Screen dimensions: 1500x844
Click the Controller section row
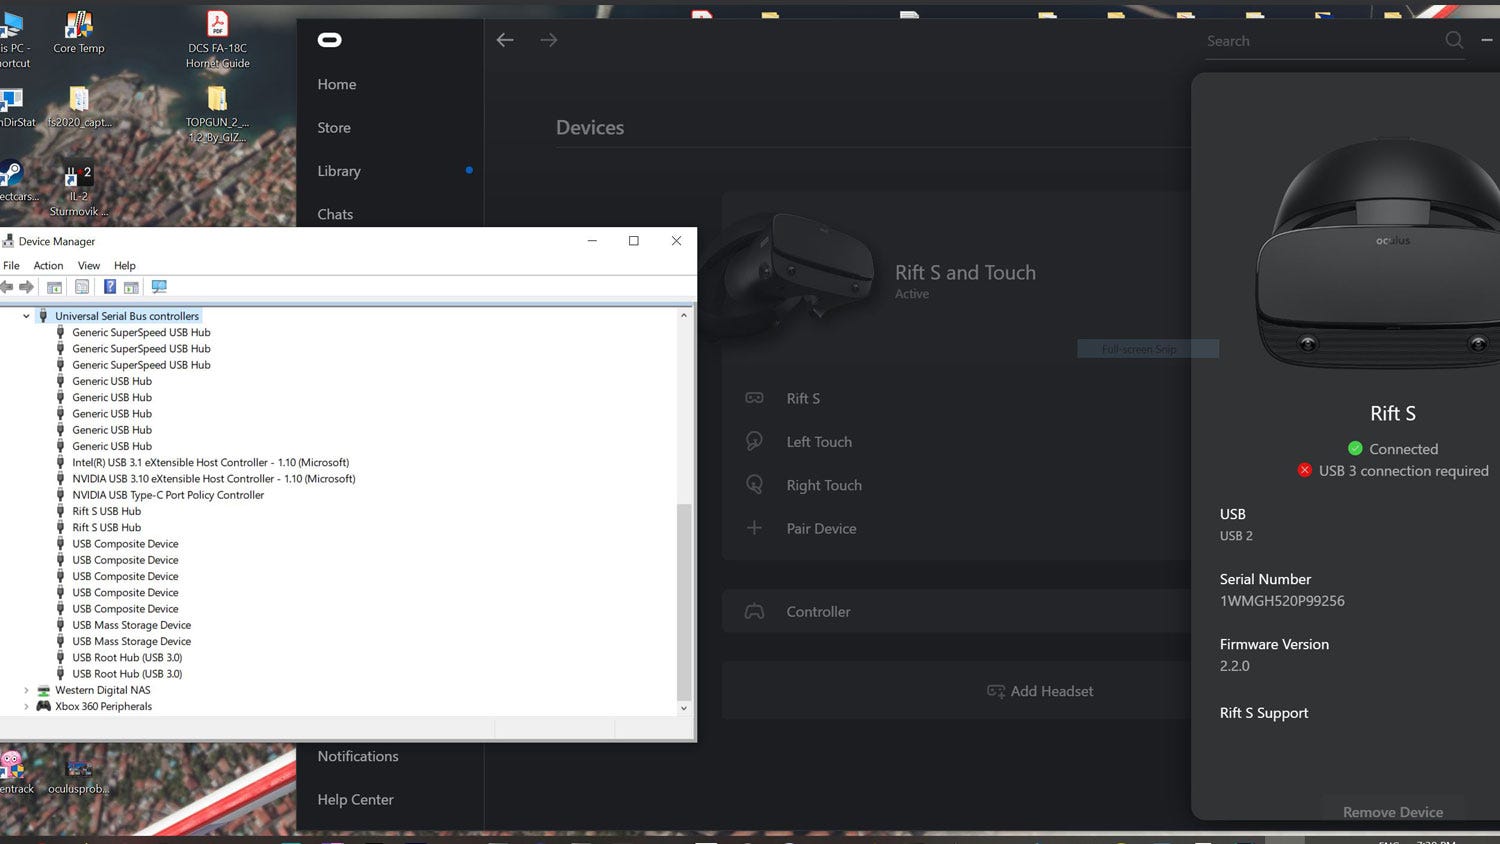955,611
